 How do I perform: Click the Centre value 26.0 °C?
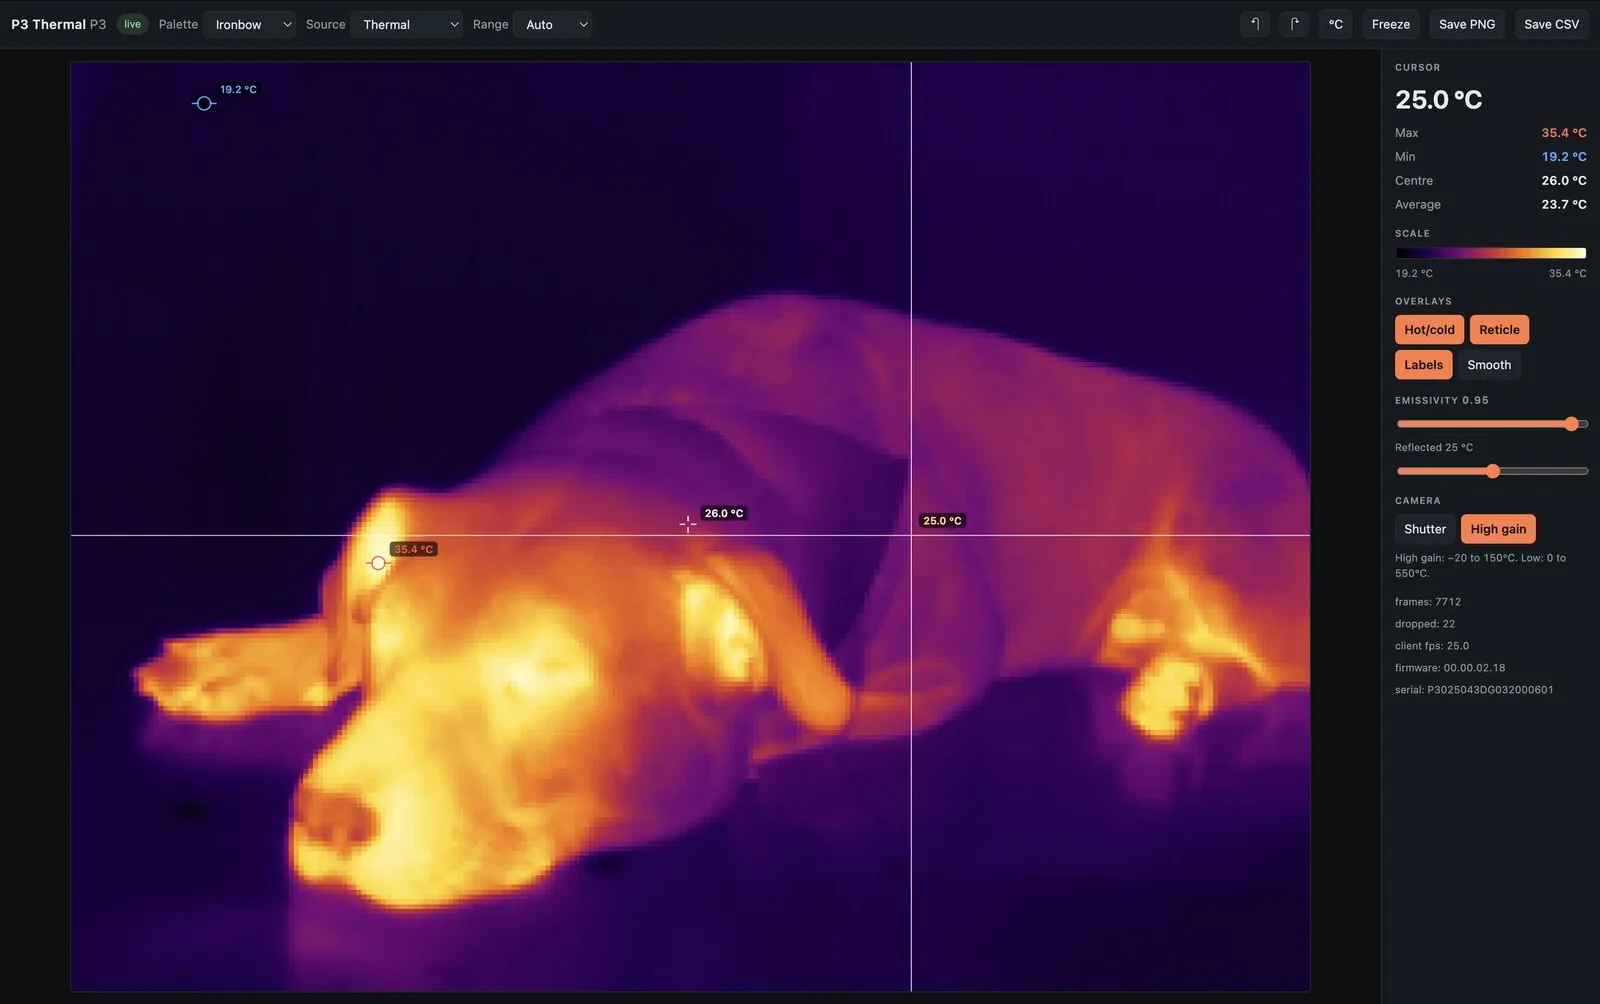[1564, 181]
